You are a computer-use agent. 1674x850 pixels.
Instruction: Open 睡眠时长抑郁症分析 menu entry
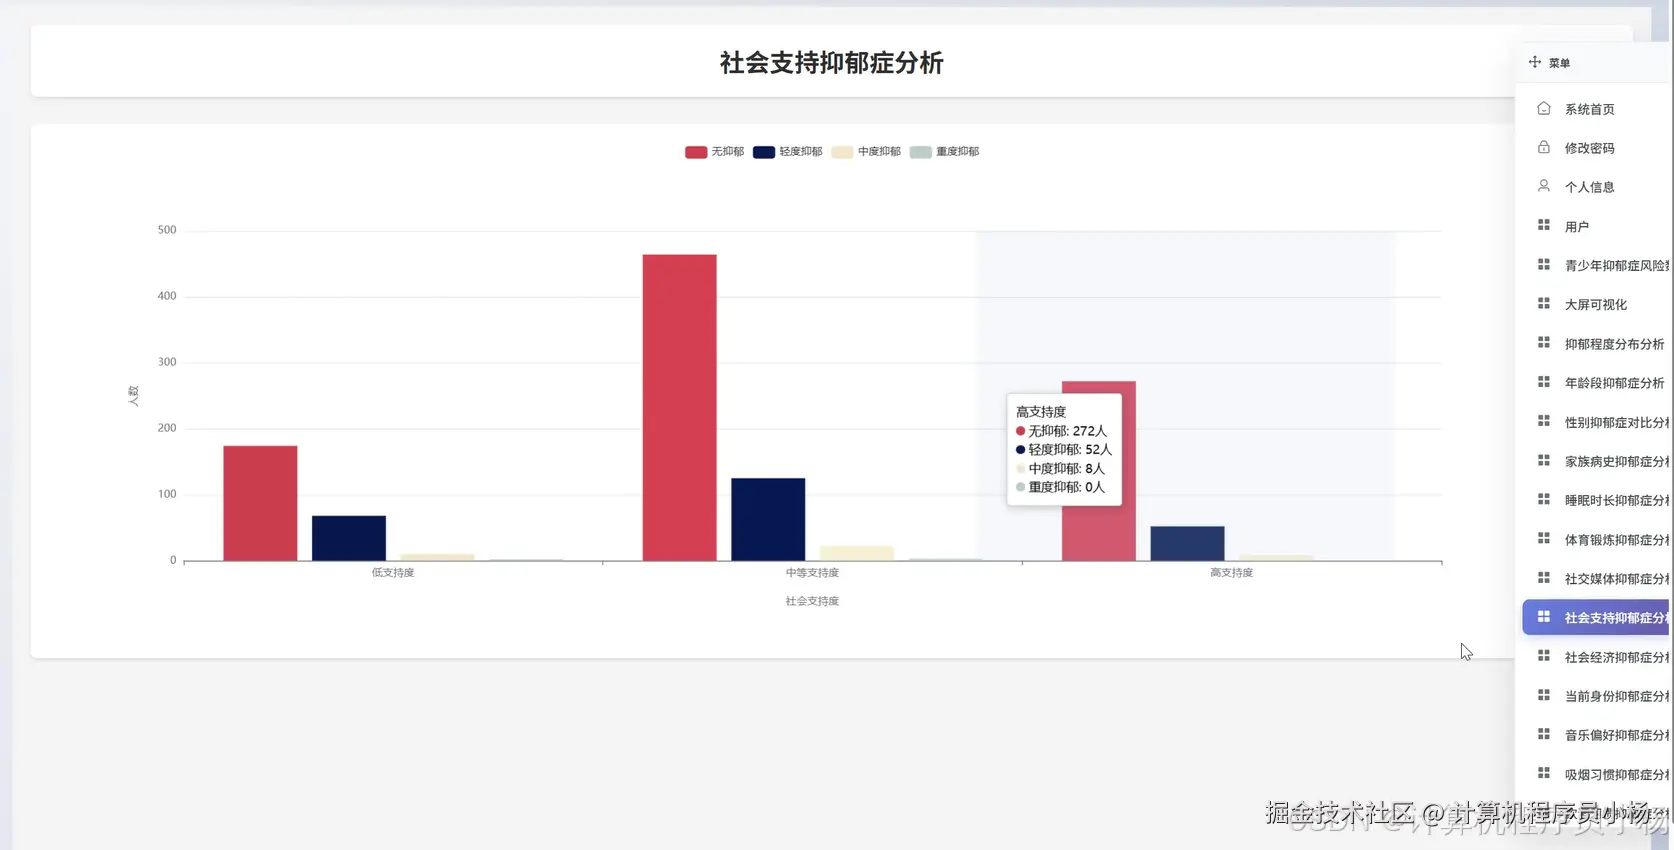tap(1596, 500)
